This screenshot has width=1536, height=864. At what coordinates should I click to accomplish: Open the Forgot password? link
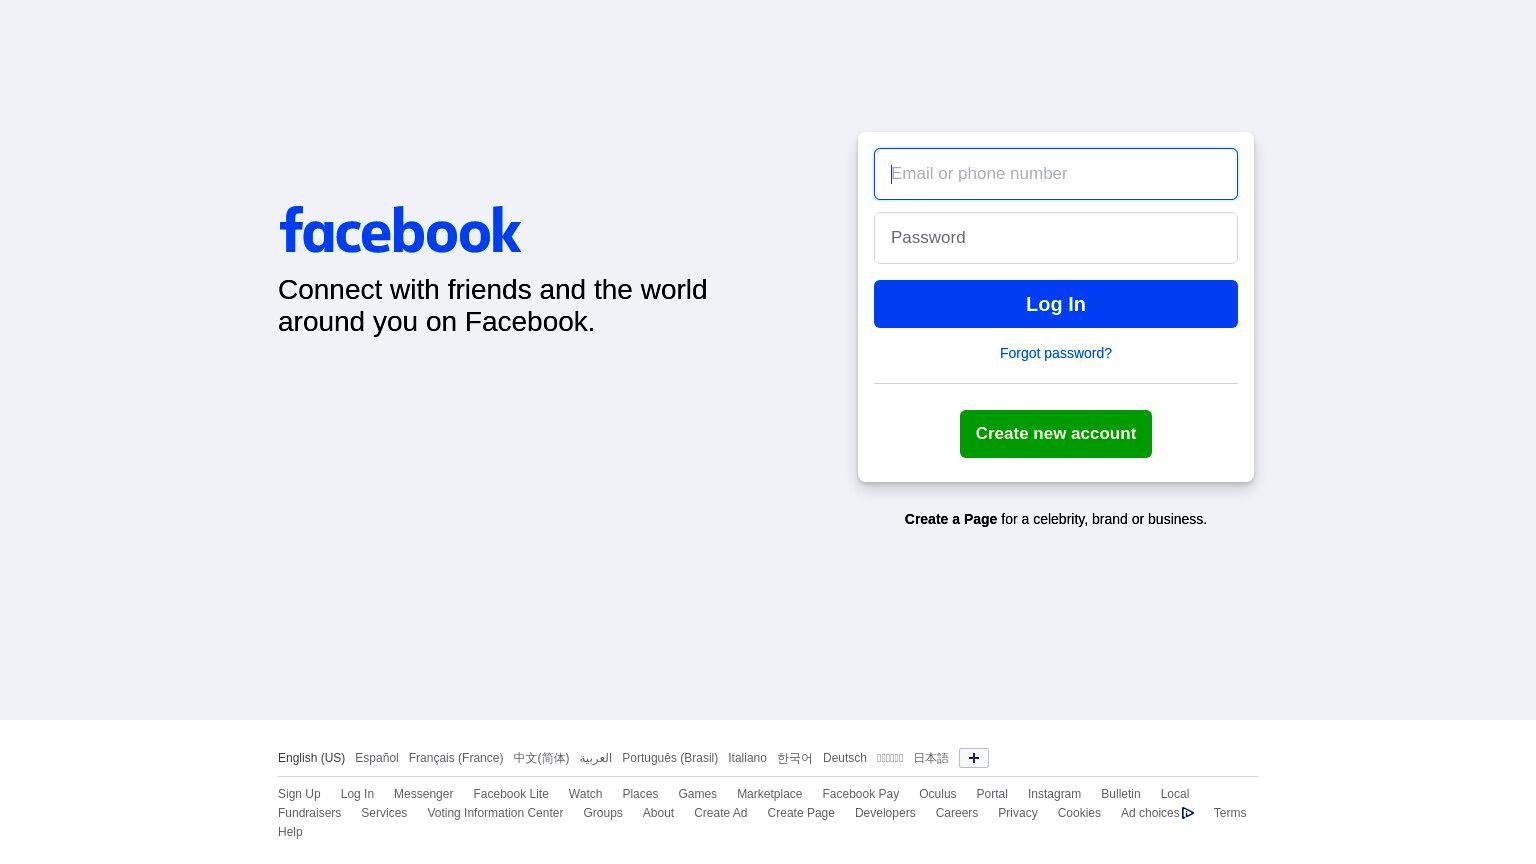(x=1056, y=353)
